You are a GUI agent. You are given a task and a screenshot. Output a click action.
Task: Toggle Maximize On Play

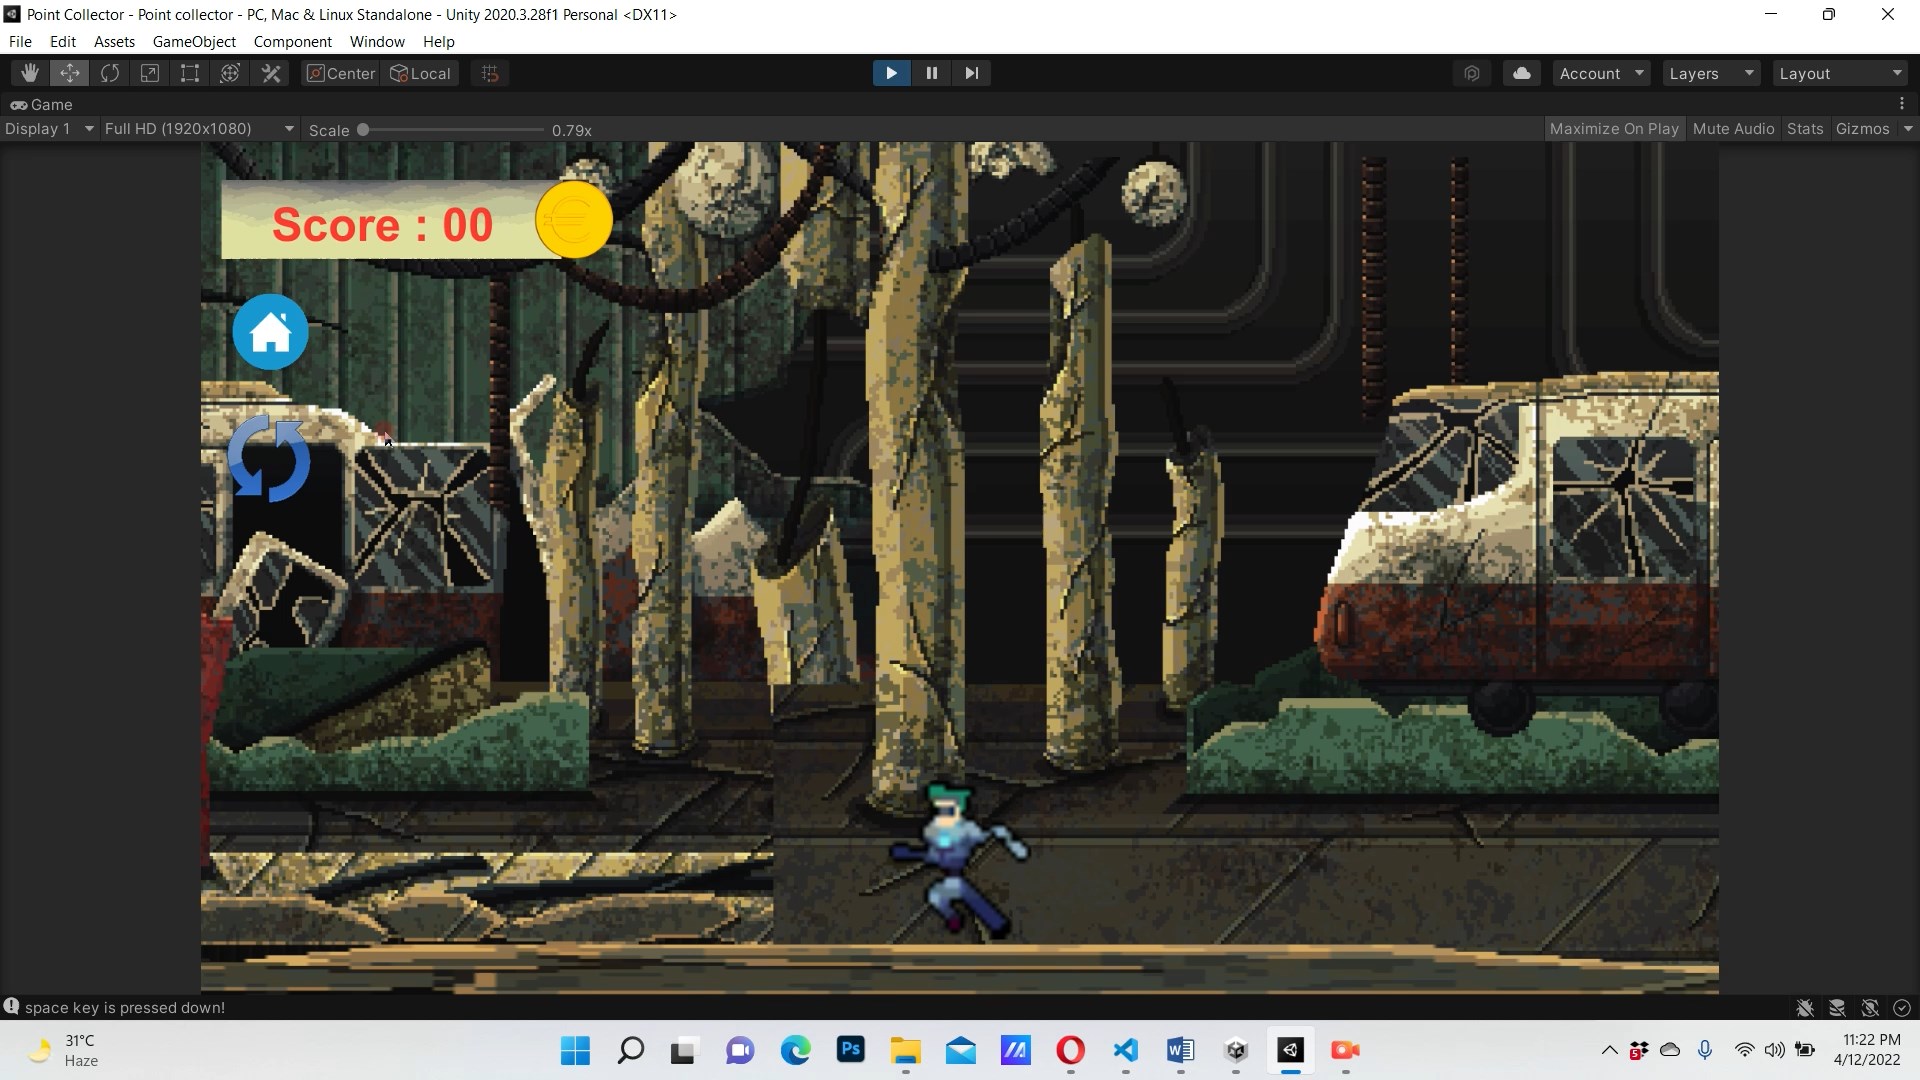pyautogui.click(x=1613, y=129)
